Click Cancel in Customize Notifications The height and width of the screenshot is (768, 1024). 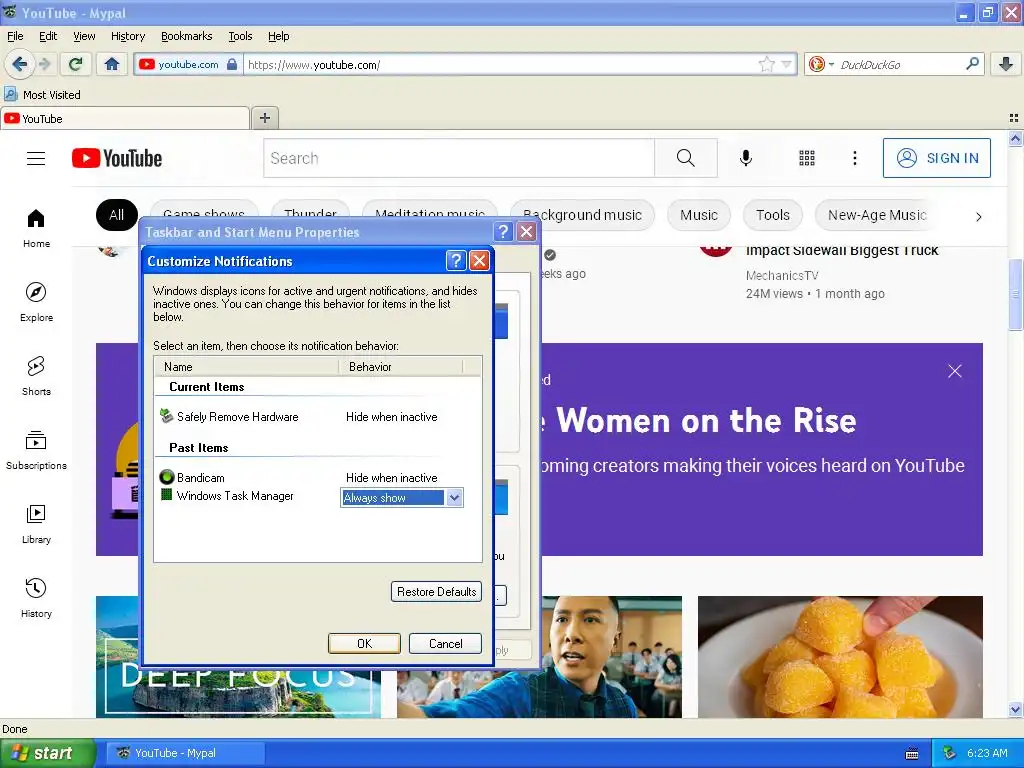point(445,643)
